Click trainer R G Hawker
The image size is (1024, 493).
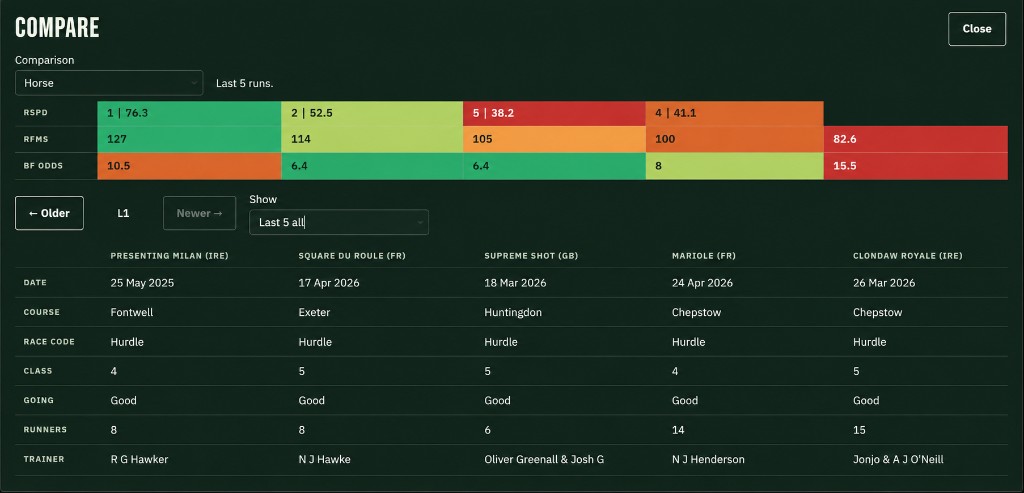coord(139,459)
